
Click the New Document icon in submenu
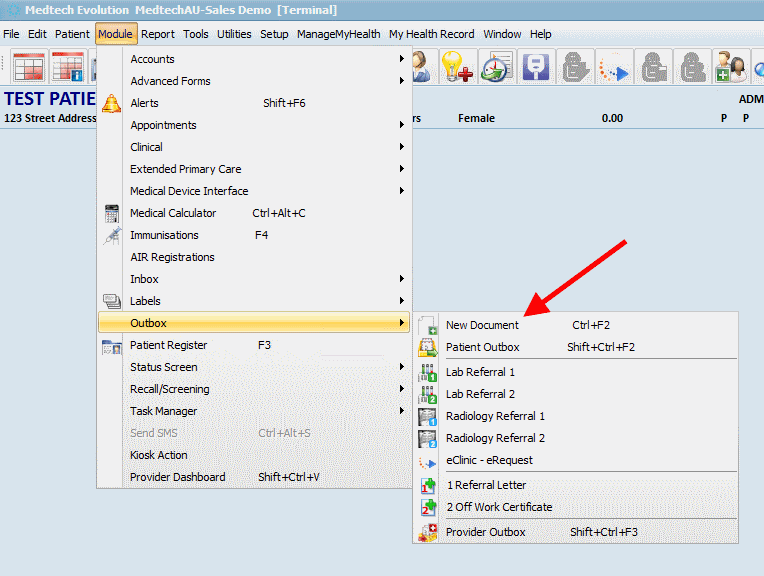click(x=427, y=325)
